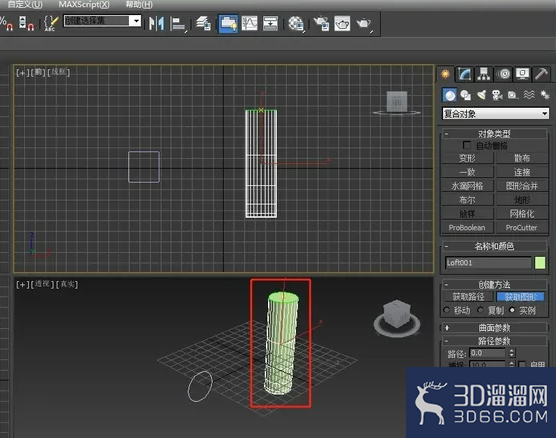This screenshot has height=438, width=556.
Task: Expand the 曲面参数 rollout
Action: (x=494, y=328)
